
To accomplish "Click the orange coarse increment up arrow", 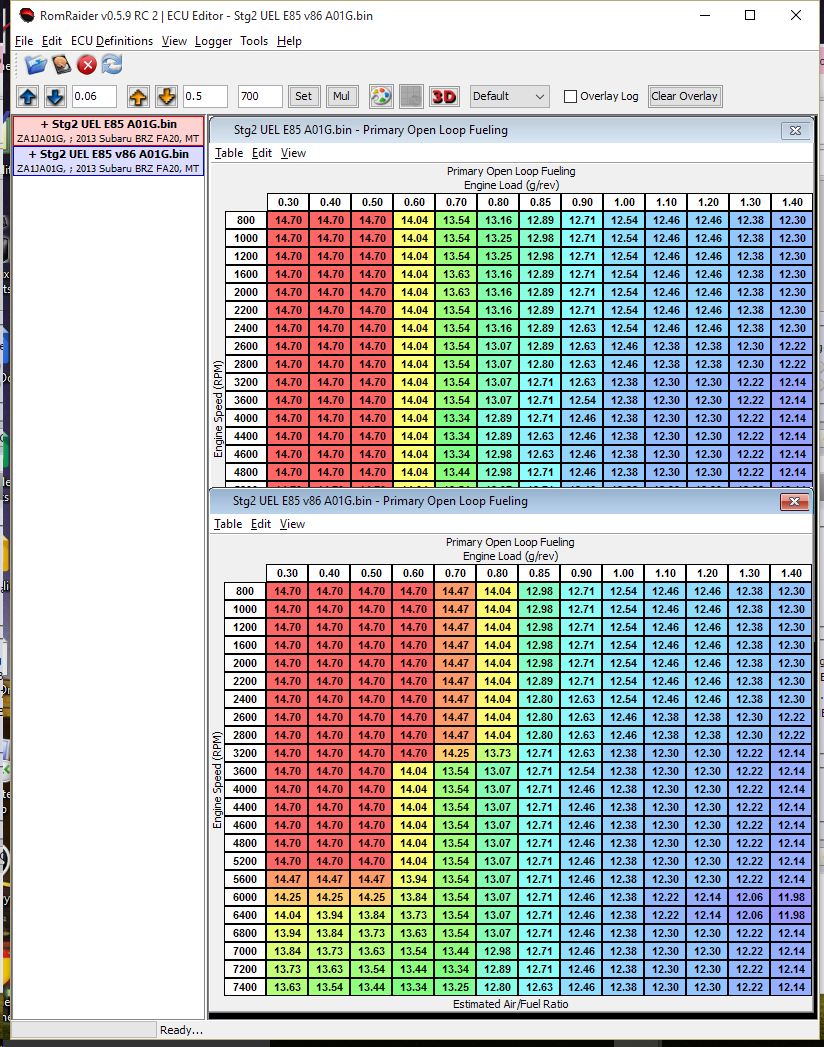I will 138,97.
